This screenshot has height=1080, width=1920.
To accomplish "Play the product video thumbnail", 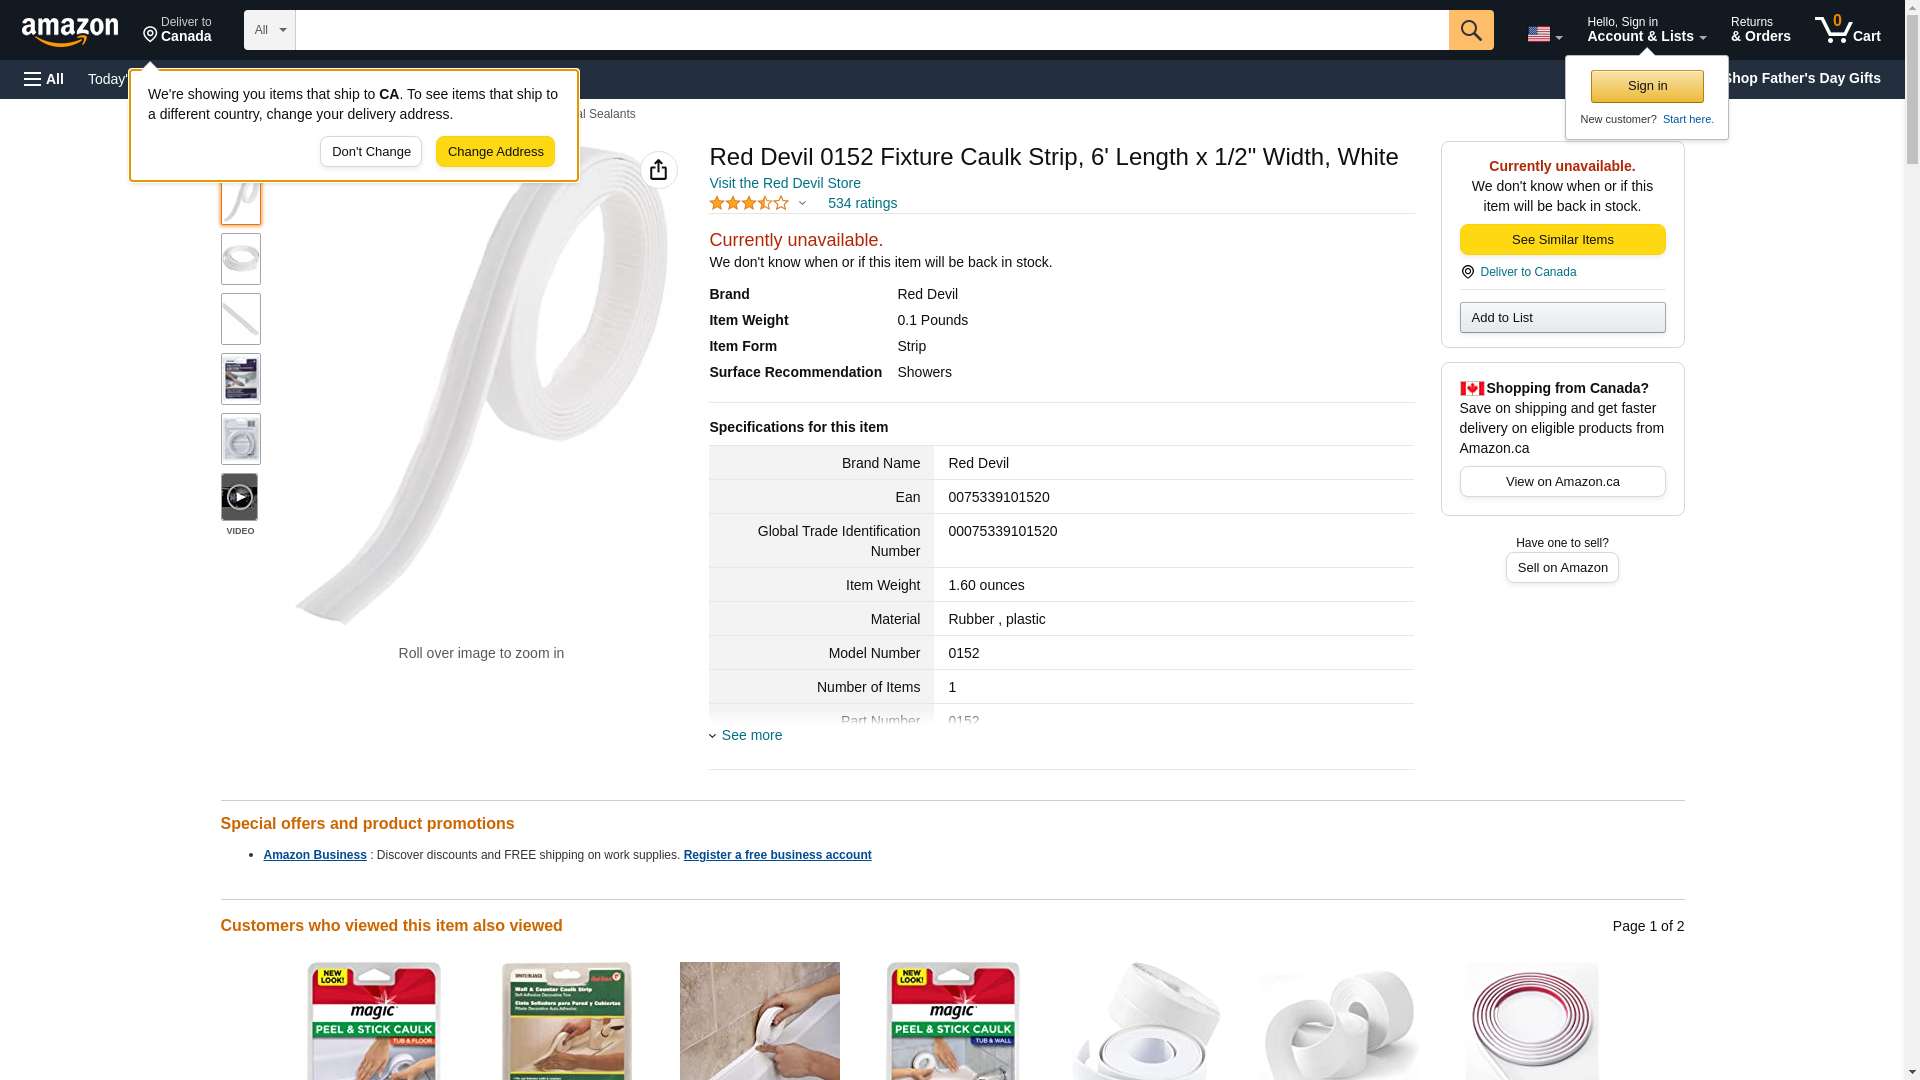I will pos(240,497).
